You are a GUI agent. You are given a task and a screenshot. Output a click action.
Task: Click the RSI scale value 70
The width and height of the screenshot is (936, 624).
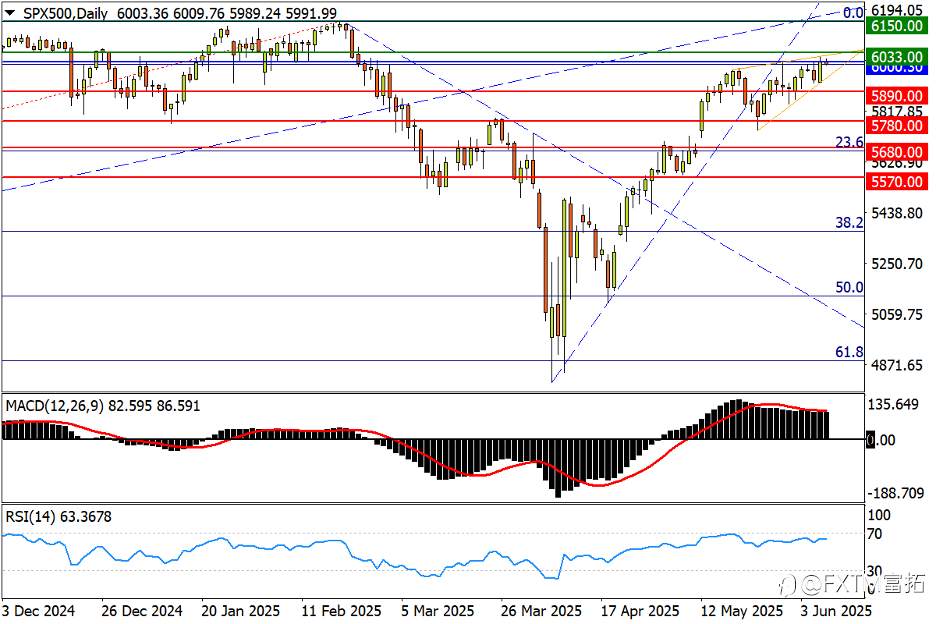(875, 534)
